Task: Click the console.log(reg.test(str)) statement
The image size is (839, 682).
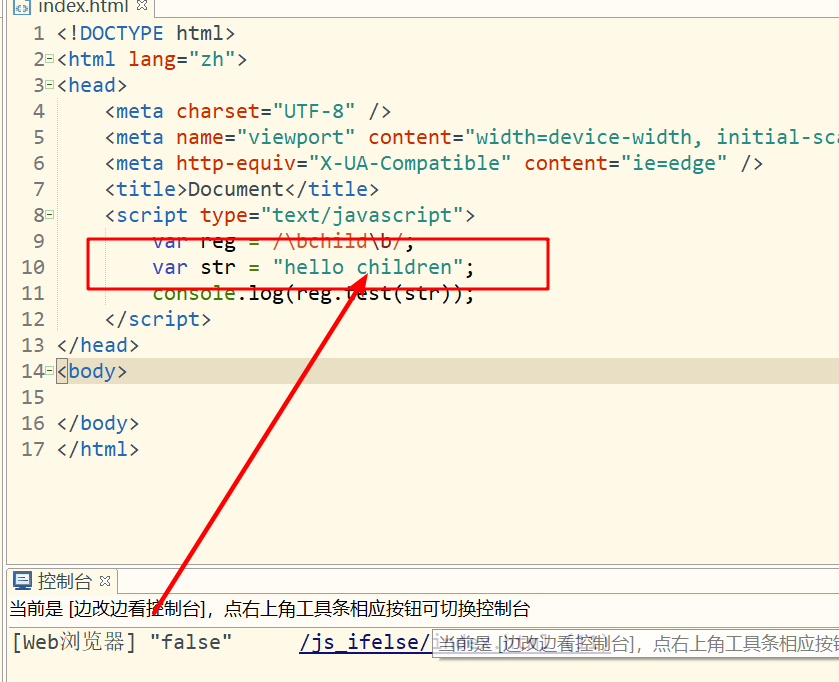Action: coord(313,293)
